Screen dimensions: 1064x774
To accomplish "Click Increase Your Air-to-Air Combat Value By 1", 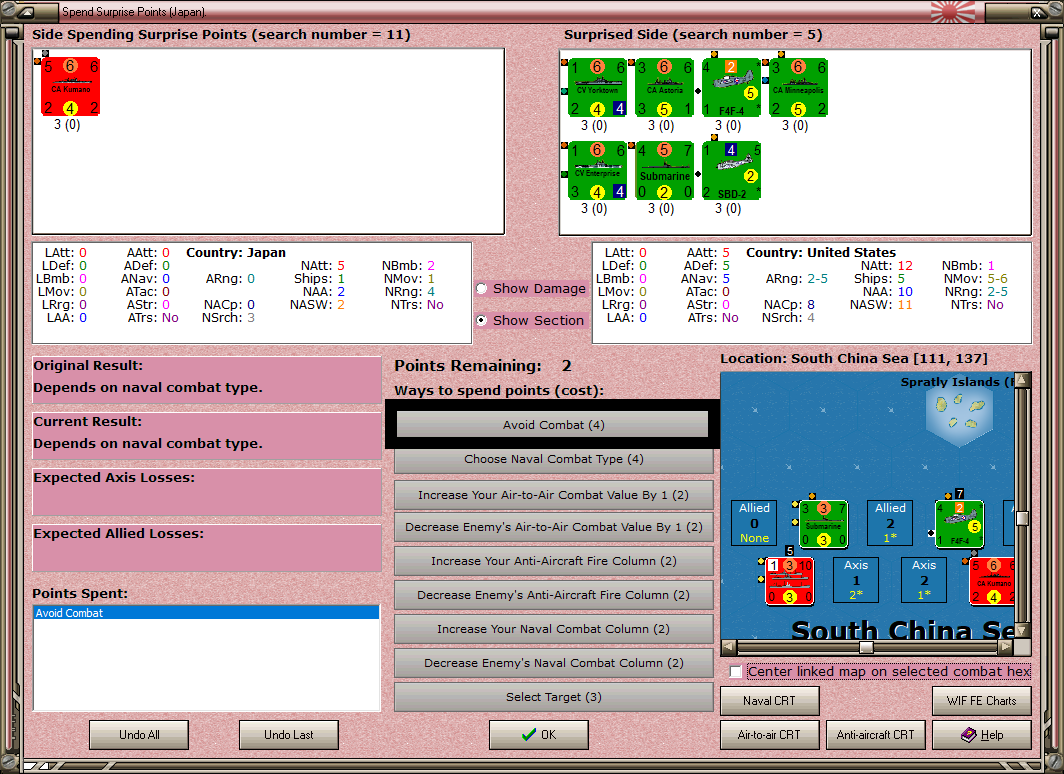I will click(x=554, y=495).
